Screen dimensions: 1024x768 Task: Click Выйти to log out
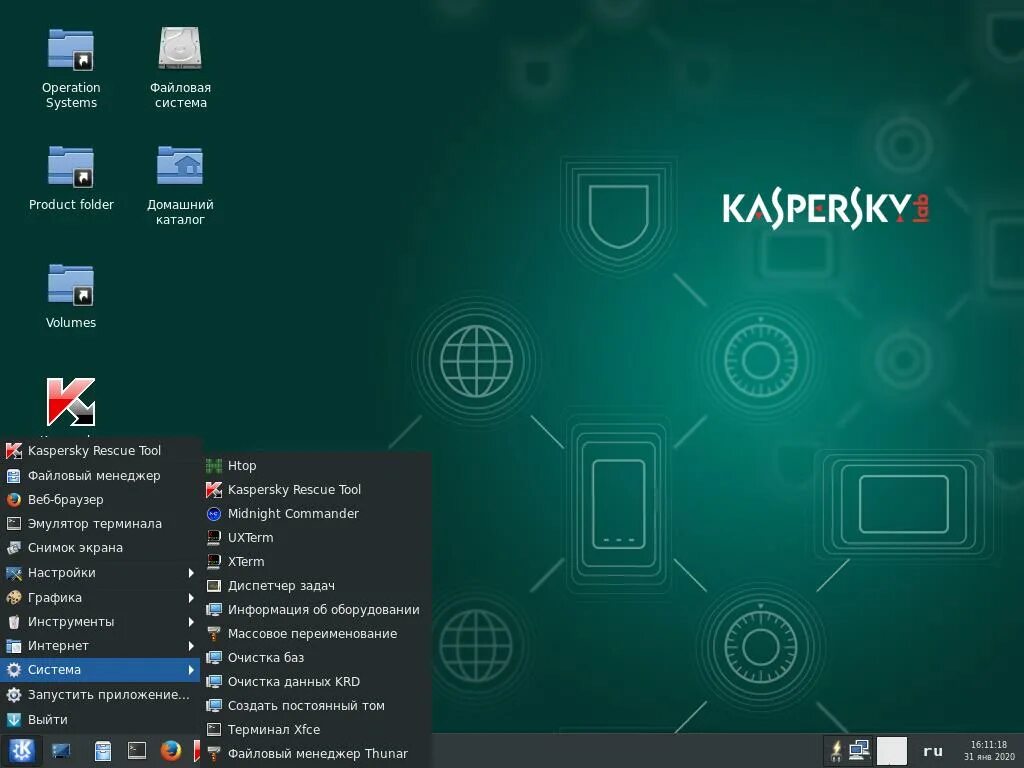click(x=101, y=720)
